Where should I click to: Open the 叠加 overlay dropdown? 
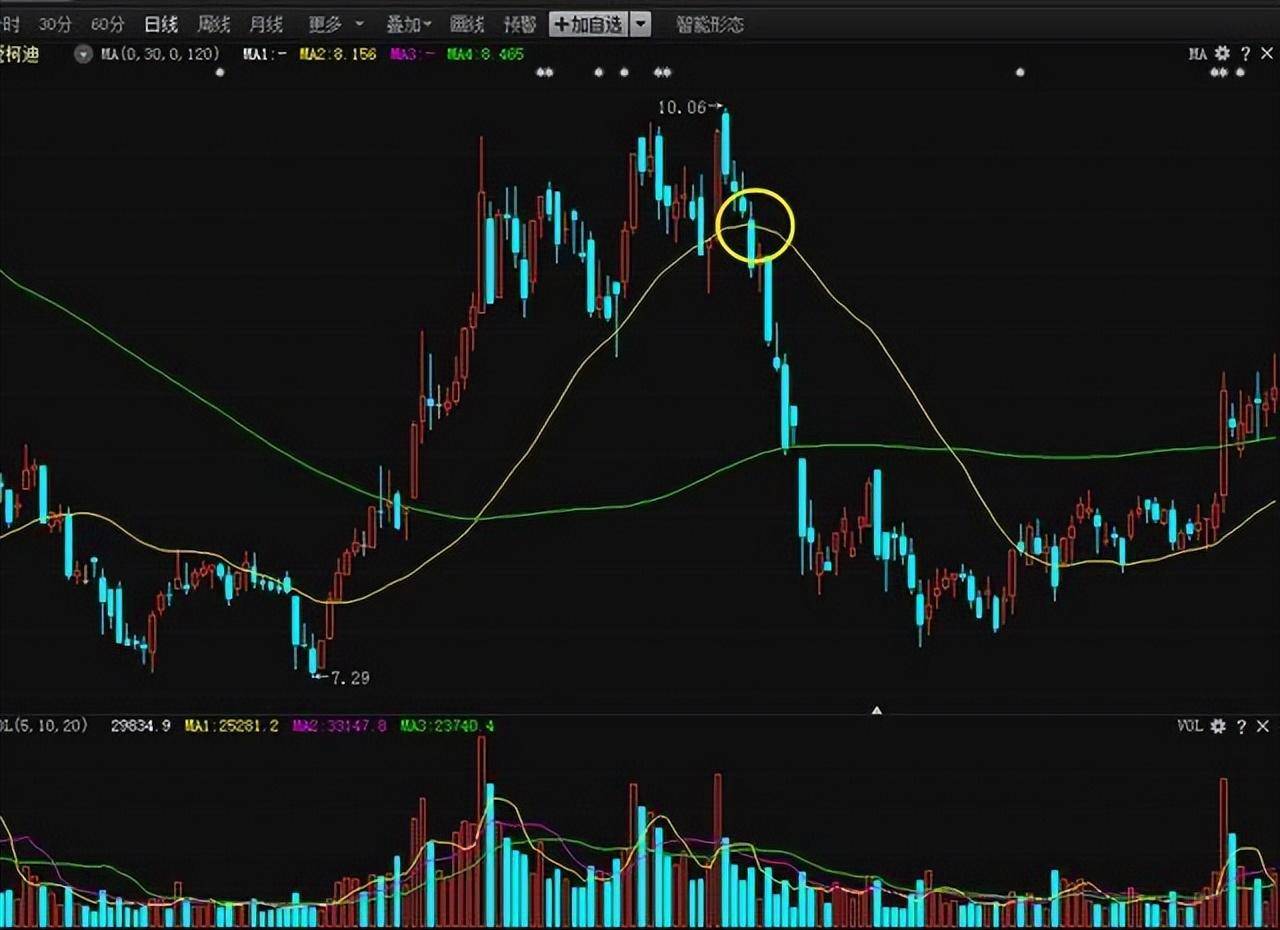point(409,24)
